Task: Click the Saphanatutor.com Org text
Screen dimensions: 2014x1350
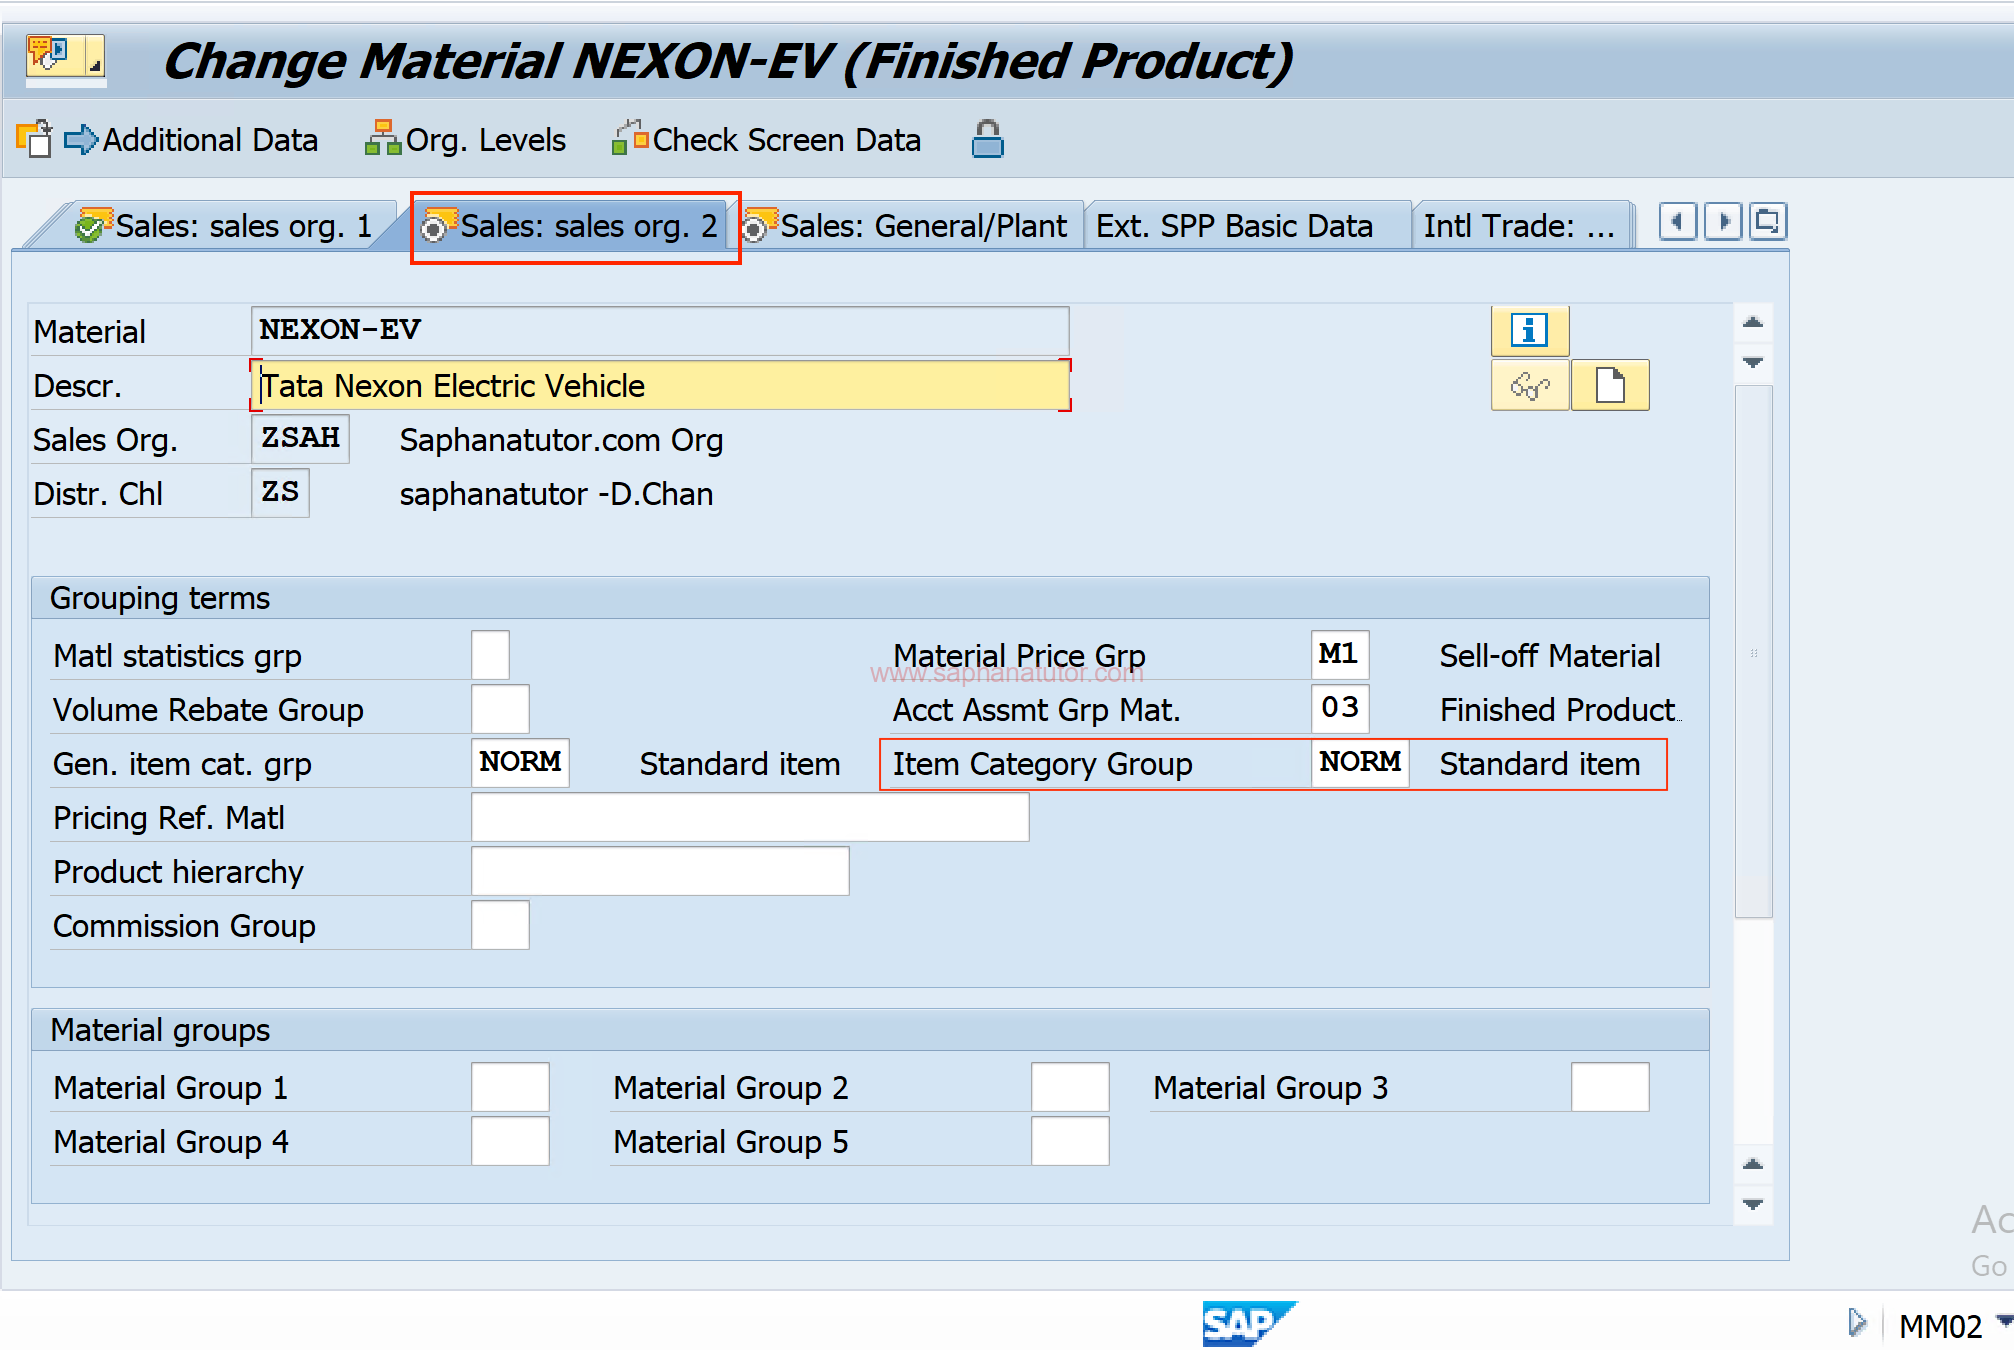Action: (x=561, y=440)
